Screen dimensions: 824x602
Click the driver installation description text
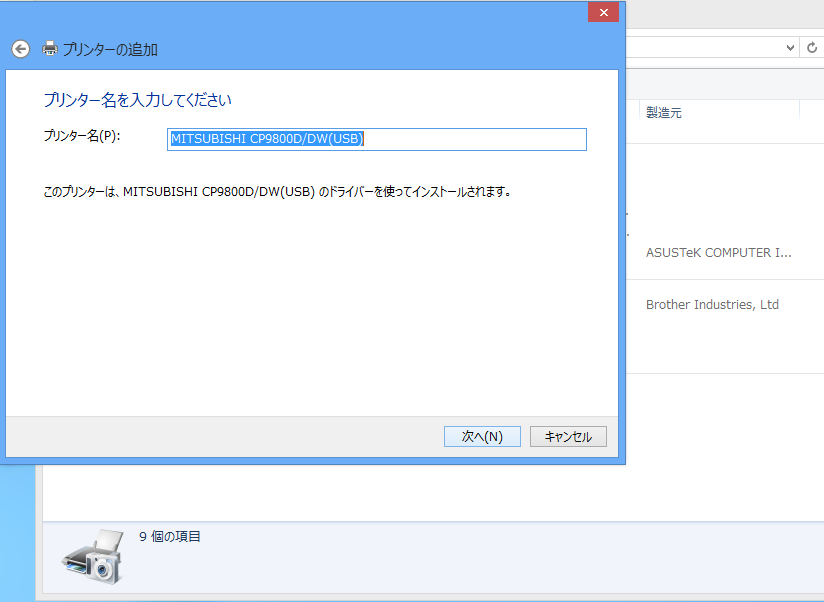click(277, 192)
